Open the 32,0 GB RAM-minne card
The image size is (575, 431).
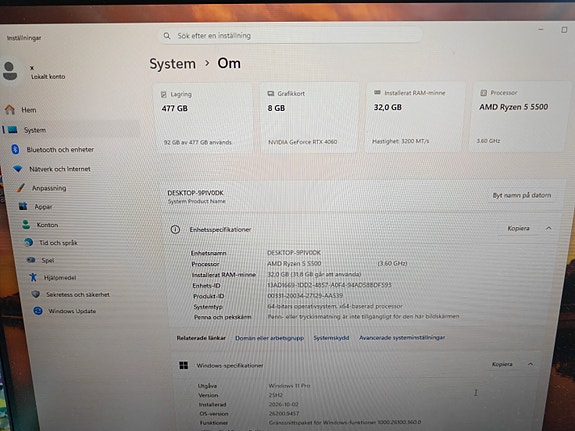(415, 117)
